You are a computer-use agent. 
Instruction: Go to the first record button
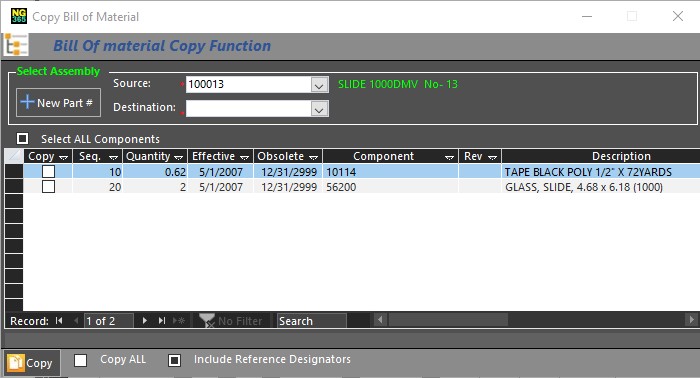pyautogui.click(x=59, y=320)
